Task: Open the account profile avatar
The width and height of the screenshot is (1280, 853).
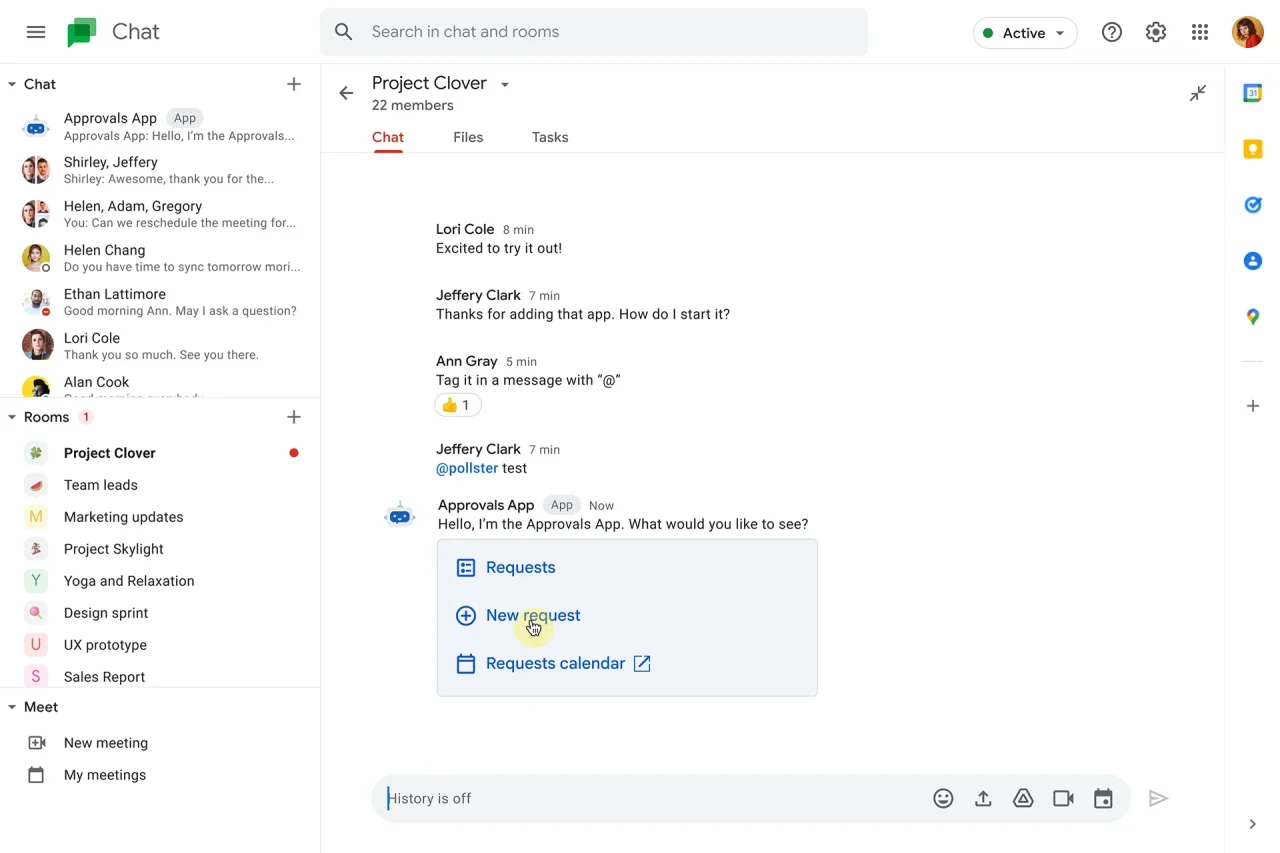Action: coord(1248,32)
